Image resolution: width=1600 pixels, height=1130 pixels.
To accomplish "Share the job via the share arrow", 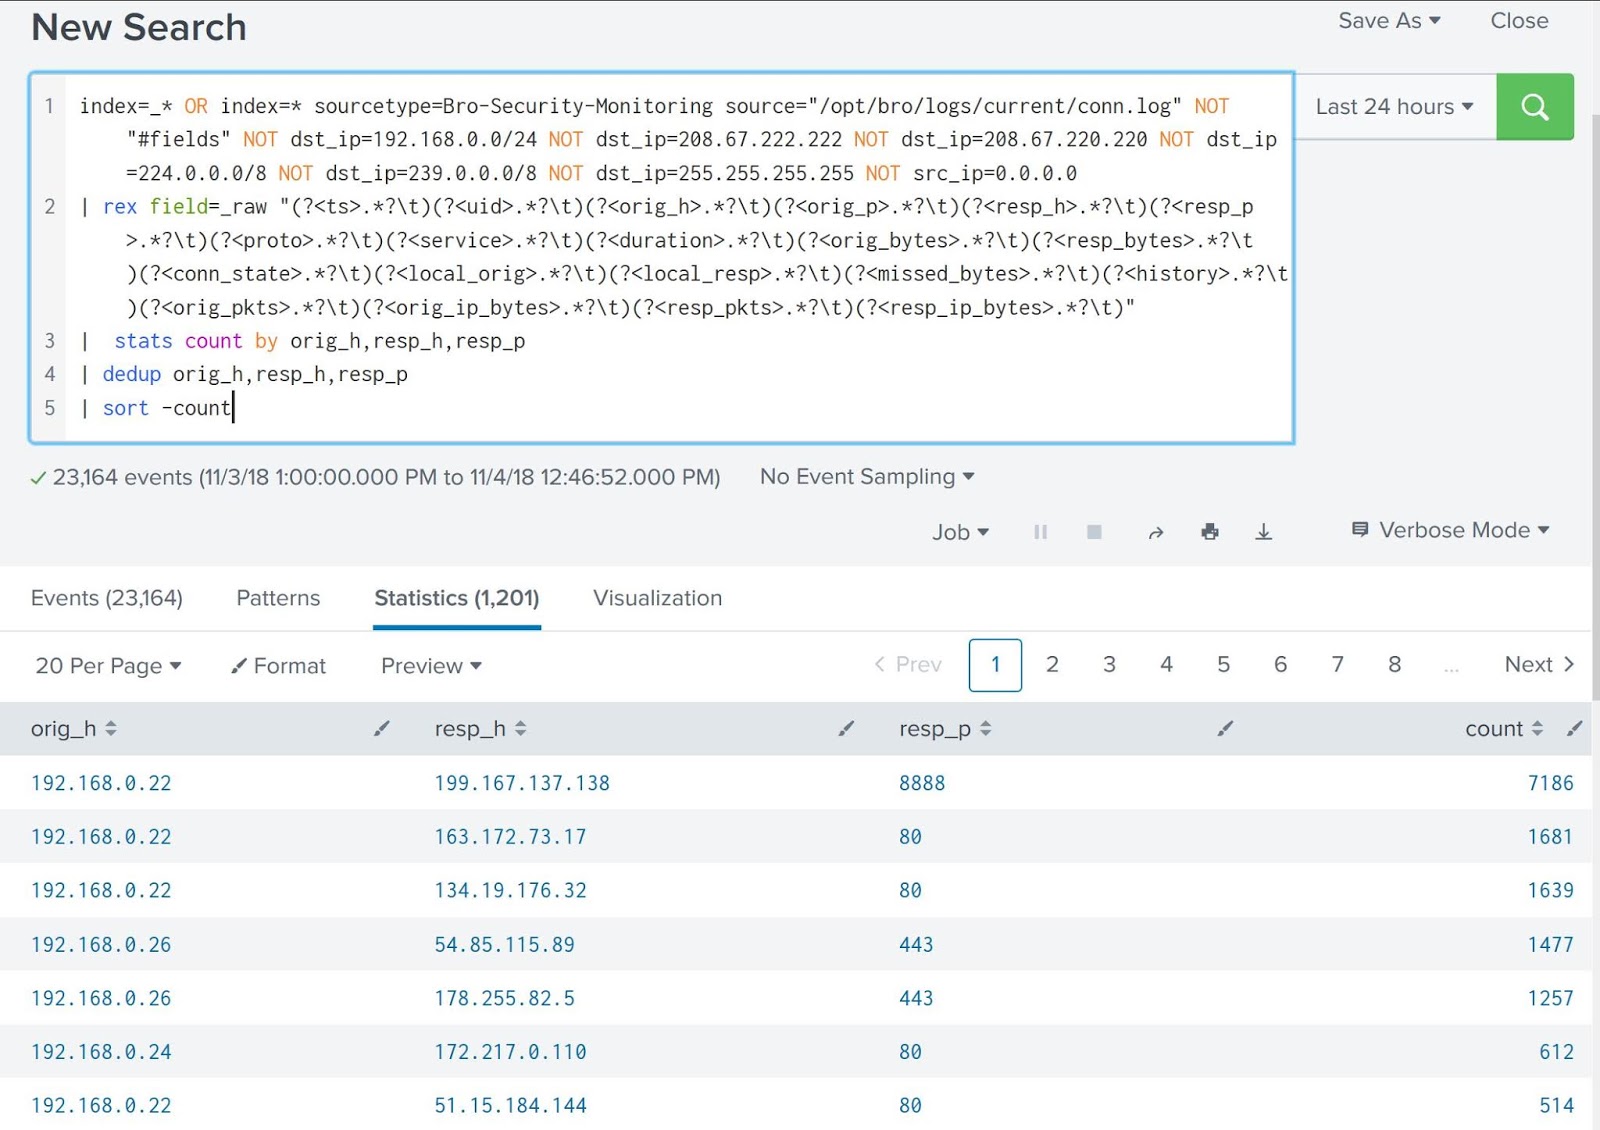I will coord(1157,532).
